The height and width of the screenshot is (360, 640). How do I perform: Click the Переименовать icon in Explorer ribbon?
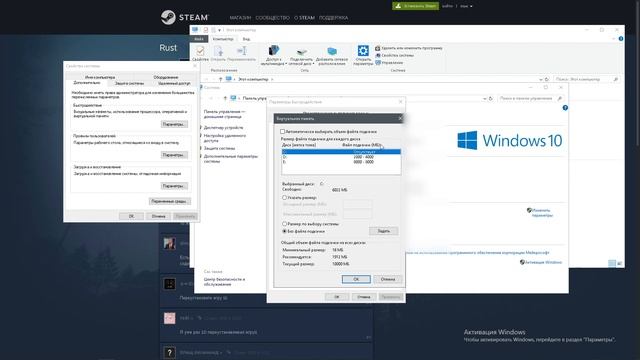click(242, 51)
